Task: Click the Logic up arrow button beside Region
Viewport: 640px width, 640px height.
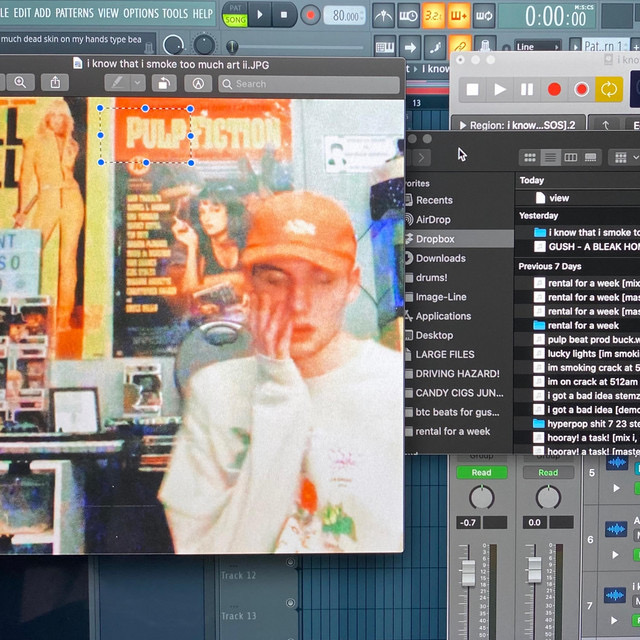Action: tap(606, 125)
